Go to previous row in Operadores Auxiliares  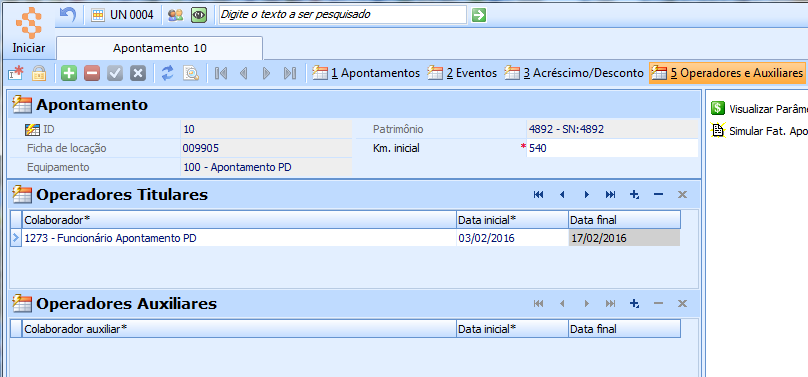coord(562,303)
